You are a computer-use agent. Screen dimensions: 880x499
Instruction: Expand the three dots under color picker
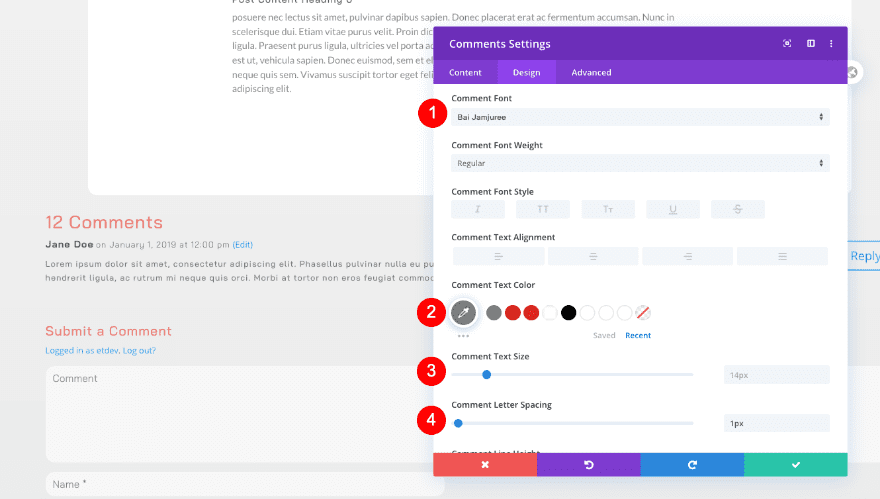coord(463,336)
